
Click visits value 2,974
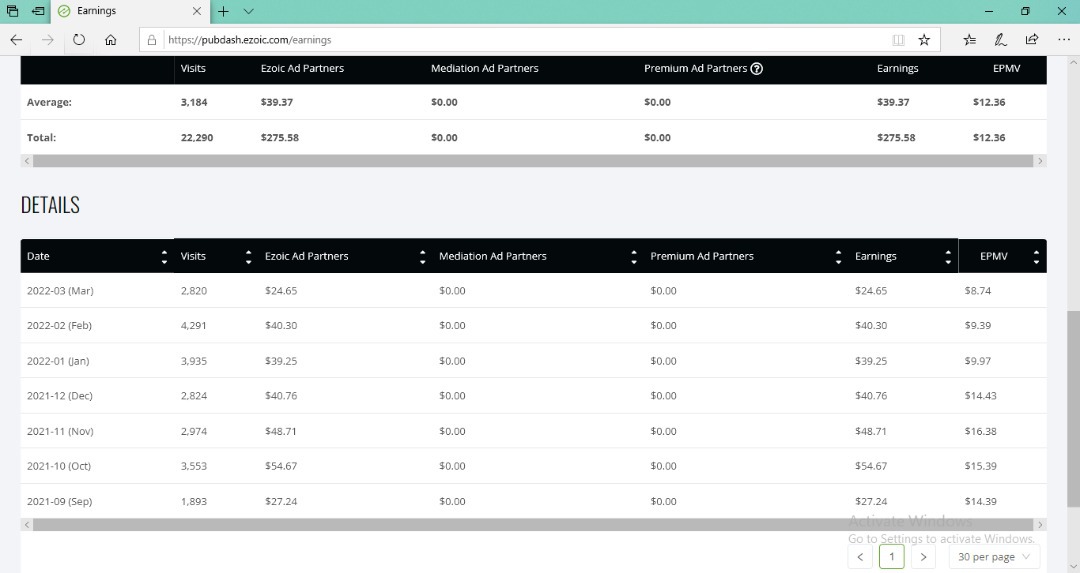pyautogui.click(x=194, y=431)
